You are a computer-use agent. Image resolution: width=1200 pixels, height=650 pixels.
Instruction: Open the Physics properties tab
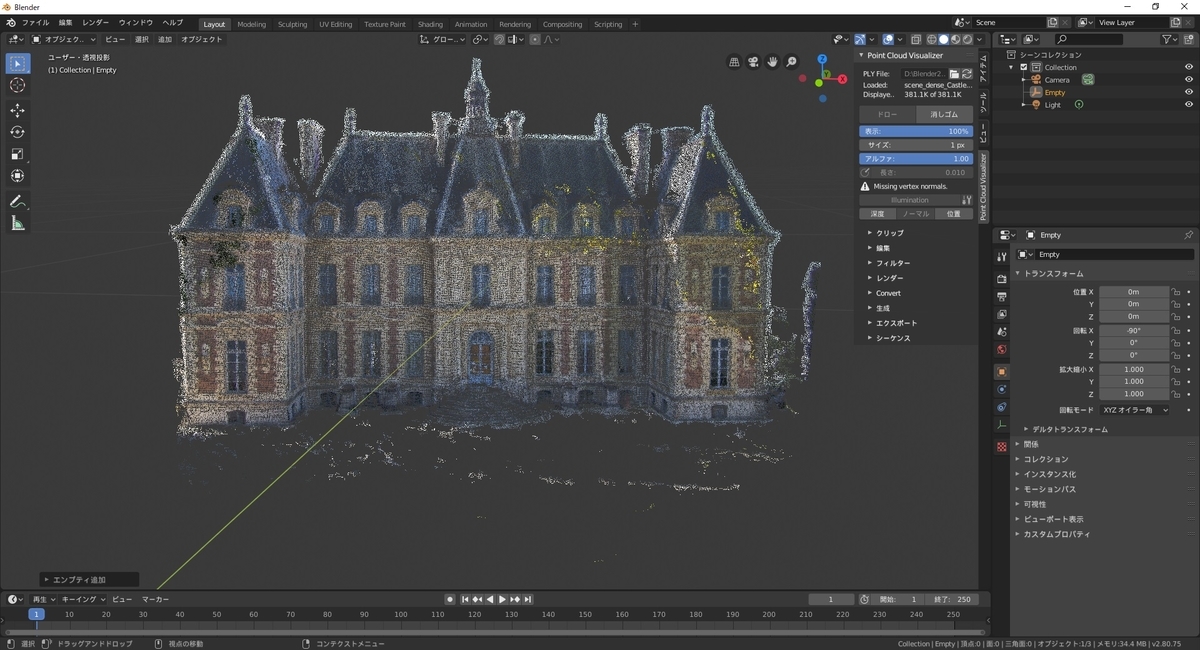click(x=1001, y=407)
